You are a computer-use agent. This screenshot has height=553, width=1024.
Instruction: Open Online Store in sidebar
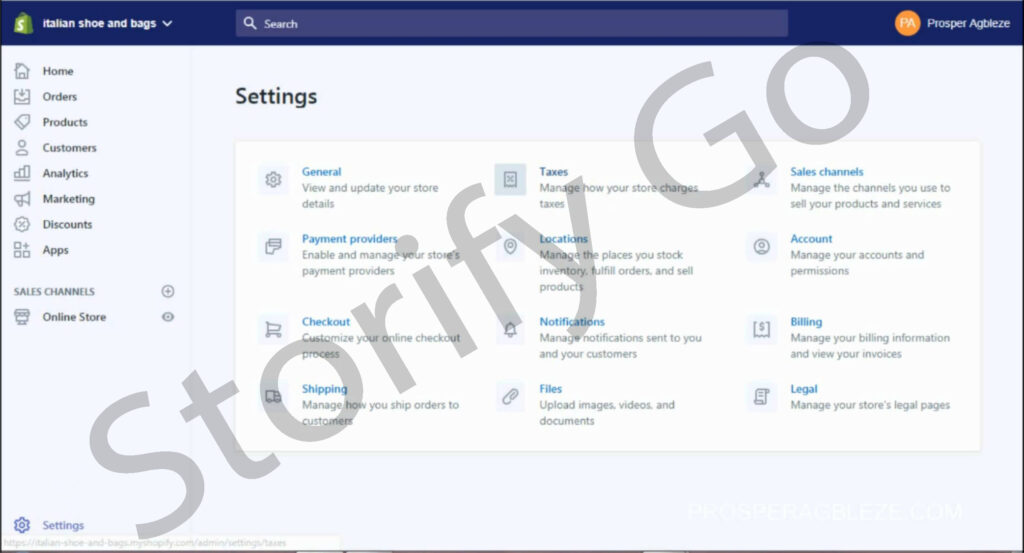click(x=74, y=317)
